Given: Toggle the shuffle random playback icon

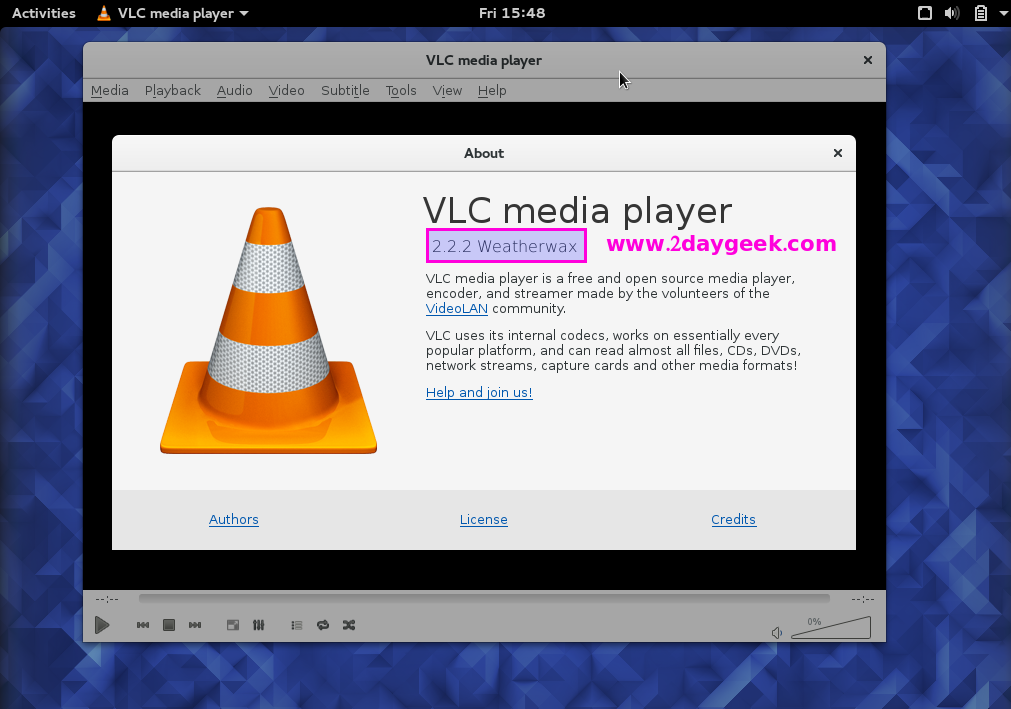Looking at the screenshot, I should (x=349, y=625).
